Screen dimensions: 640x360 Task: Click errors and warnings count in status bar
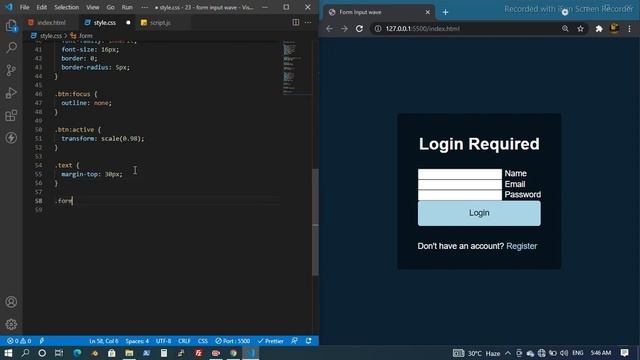tap(19, 341)
